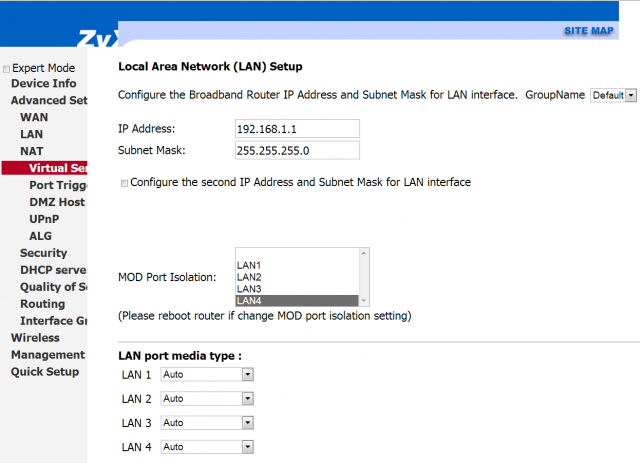This screenshot has width=640, height=463.
Task: Select LAN1 in MOD Port Isolation list
Action: [297, 265]
